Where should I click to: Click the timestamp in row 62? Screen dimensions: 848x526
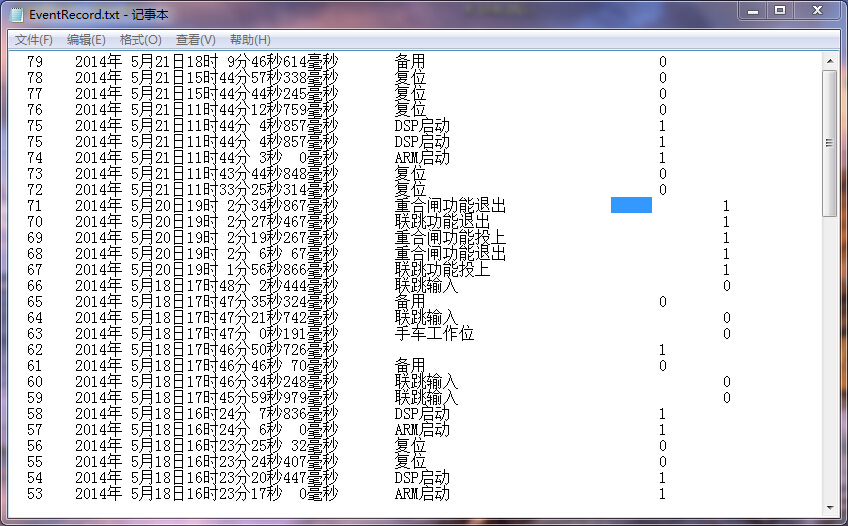207,350
